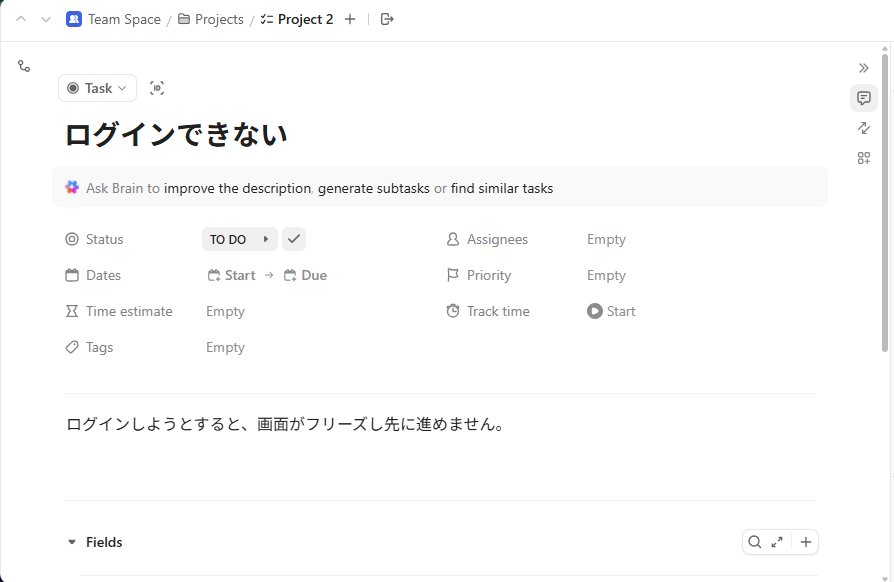Collapse the right sidebar with double chevron
894x582 pixels.
(864, 68)
